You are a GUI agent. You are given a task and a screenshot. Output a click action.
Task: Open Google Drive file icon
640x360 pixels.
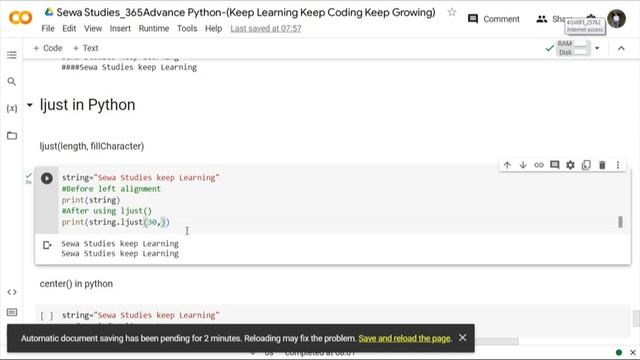(49, 12)
